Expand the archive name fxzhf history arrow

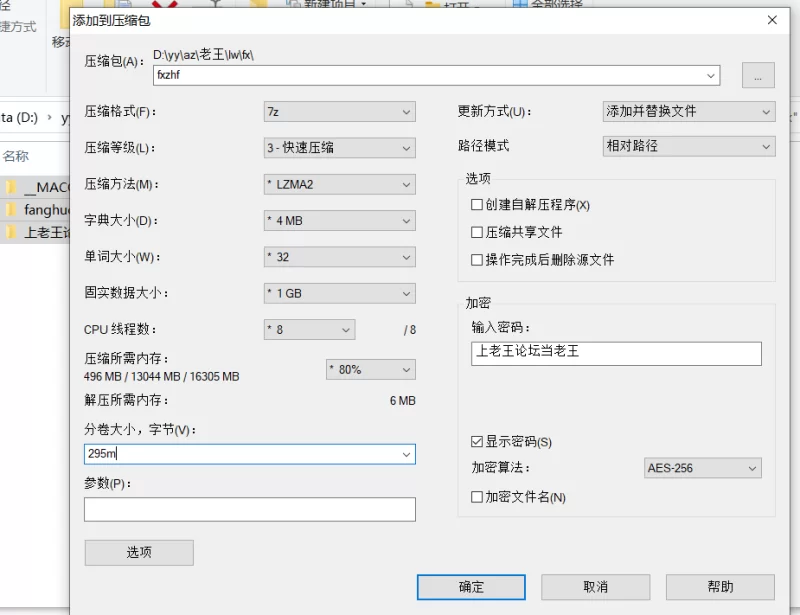pos(711,76)
